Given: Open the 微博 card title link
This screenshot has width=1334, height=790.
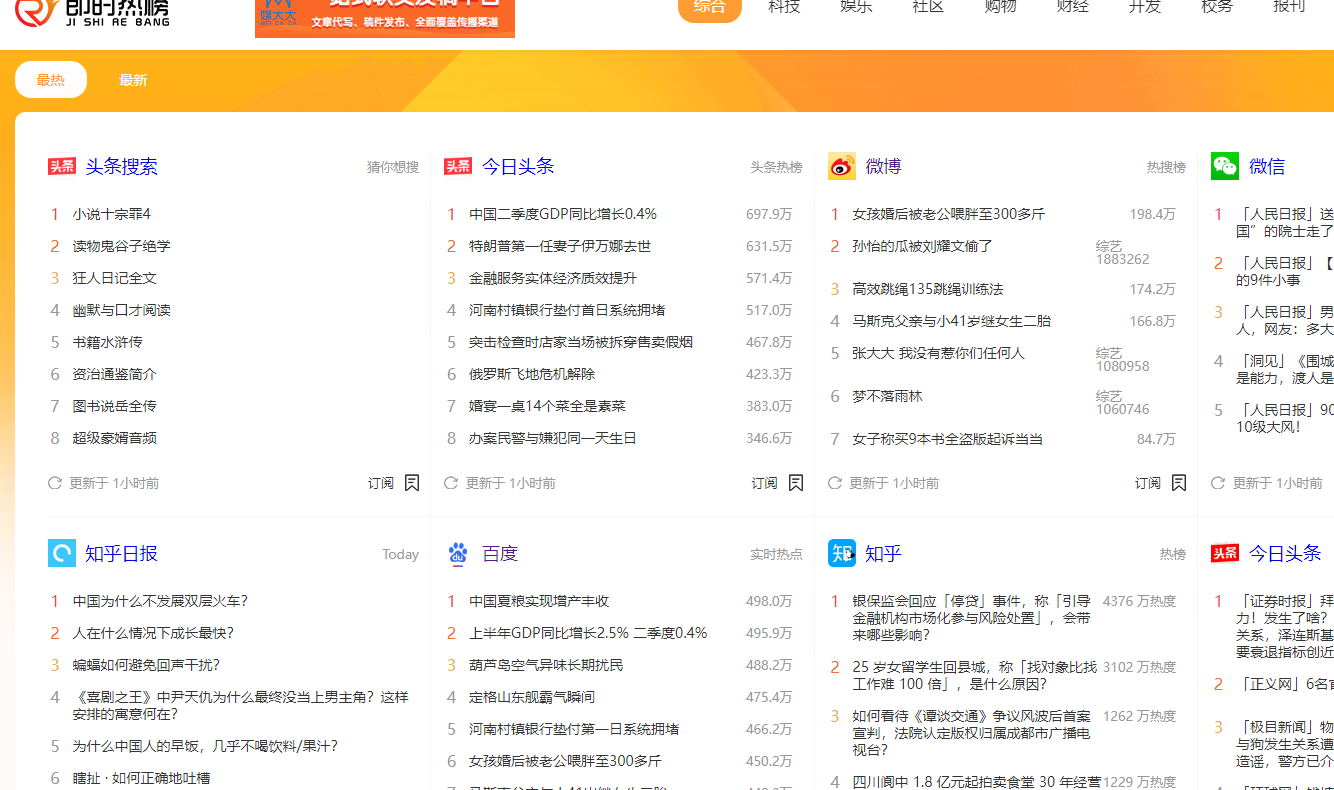Looking at the screenshot, I should 883,166.
